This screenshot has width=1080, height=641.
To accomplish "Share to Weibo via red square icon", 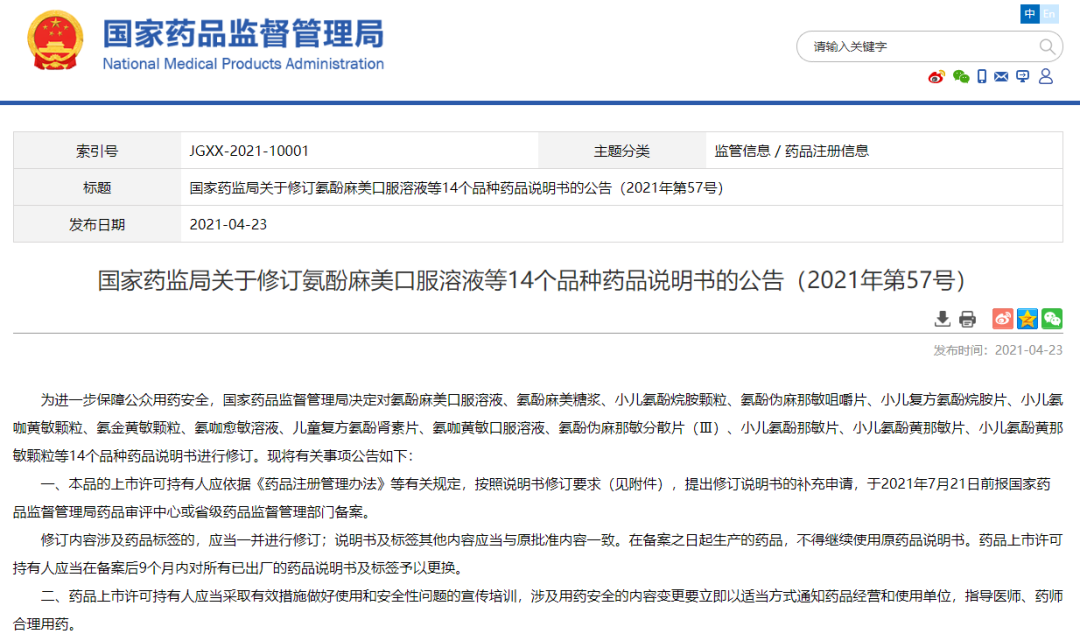I will (x=1002, y=318).
